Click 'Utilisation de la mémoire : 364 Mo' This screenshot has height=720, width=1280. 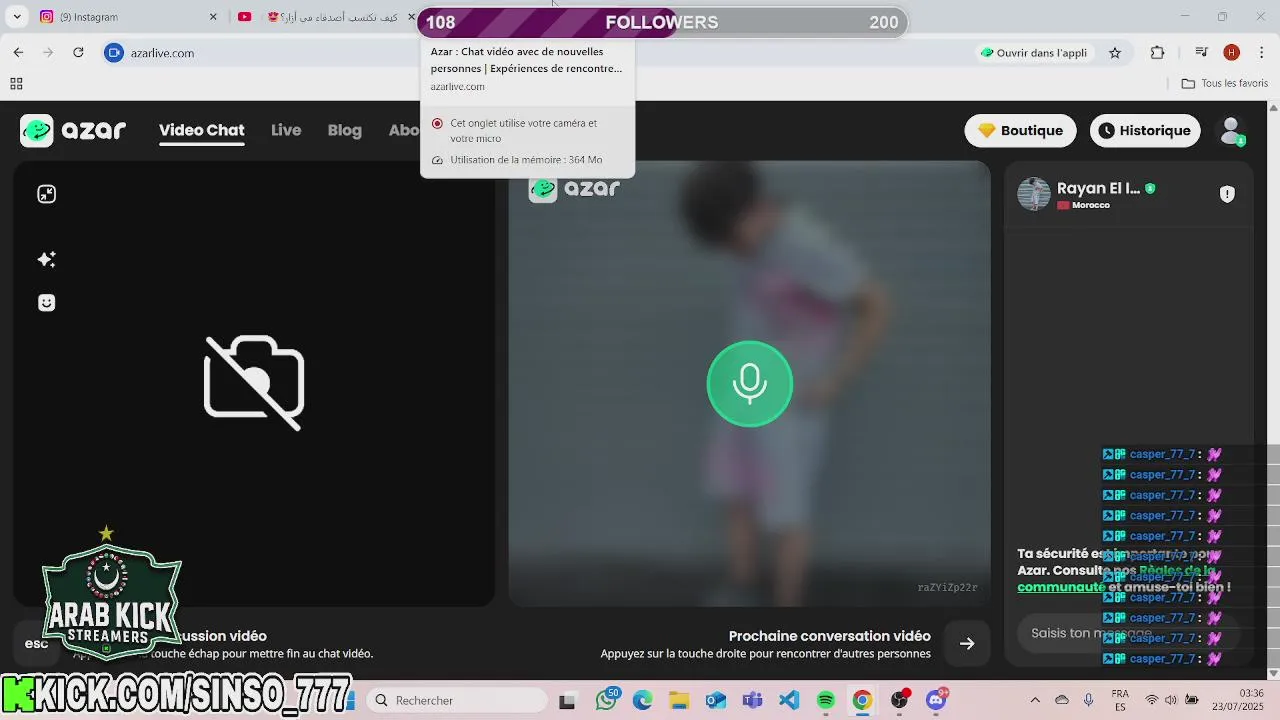(526, 160)
